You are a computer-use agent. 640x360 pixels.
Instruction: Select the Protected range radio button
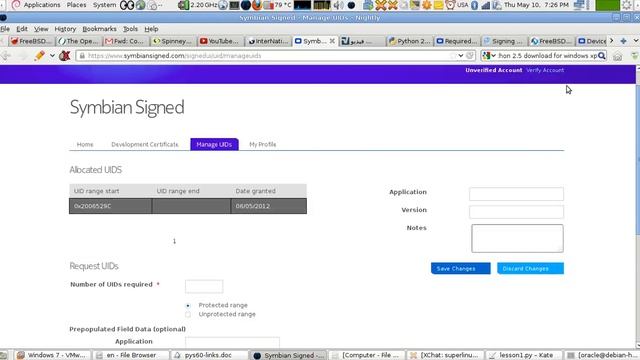click(x=188, y=305)
